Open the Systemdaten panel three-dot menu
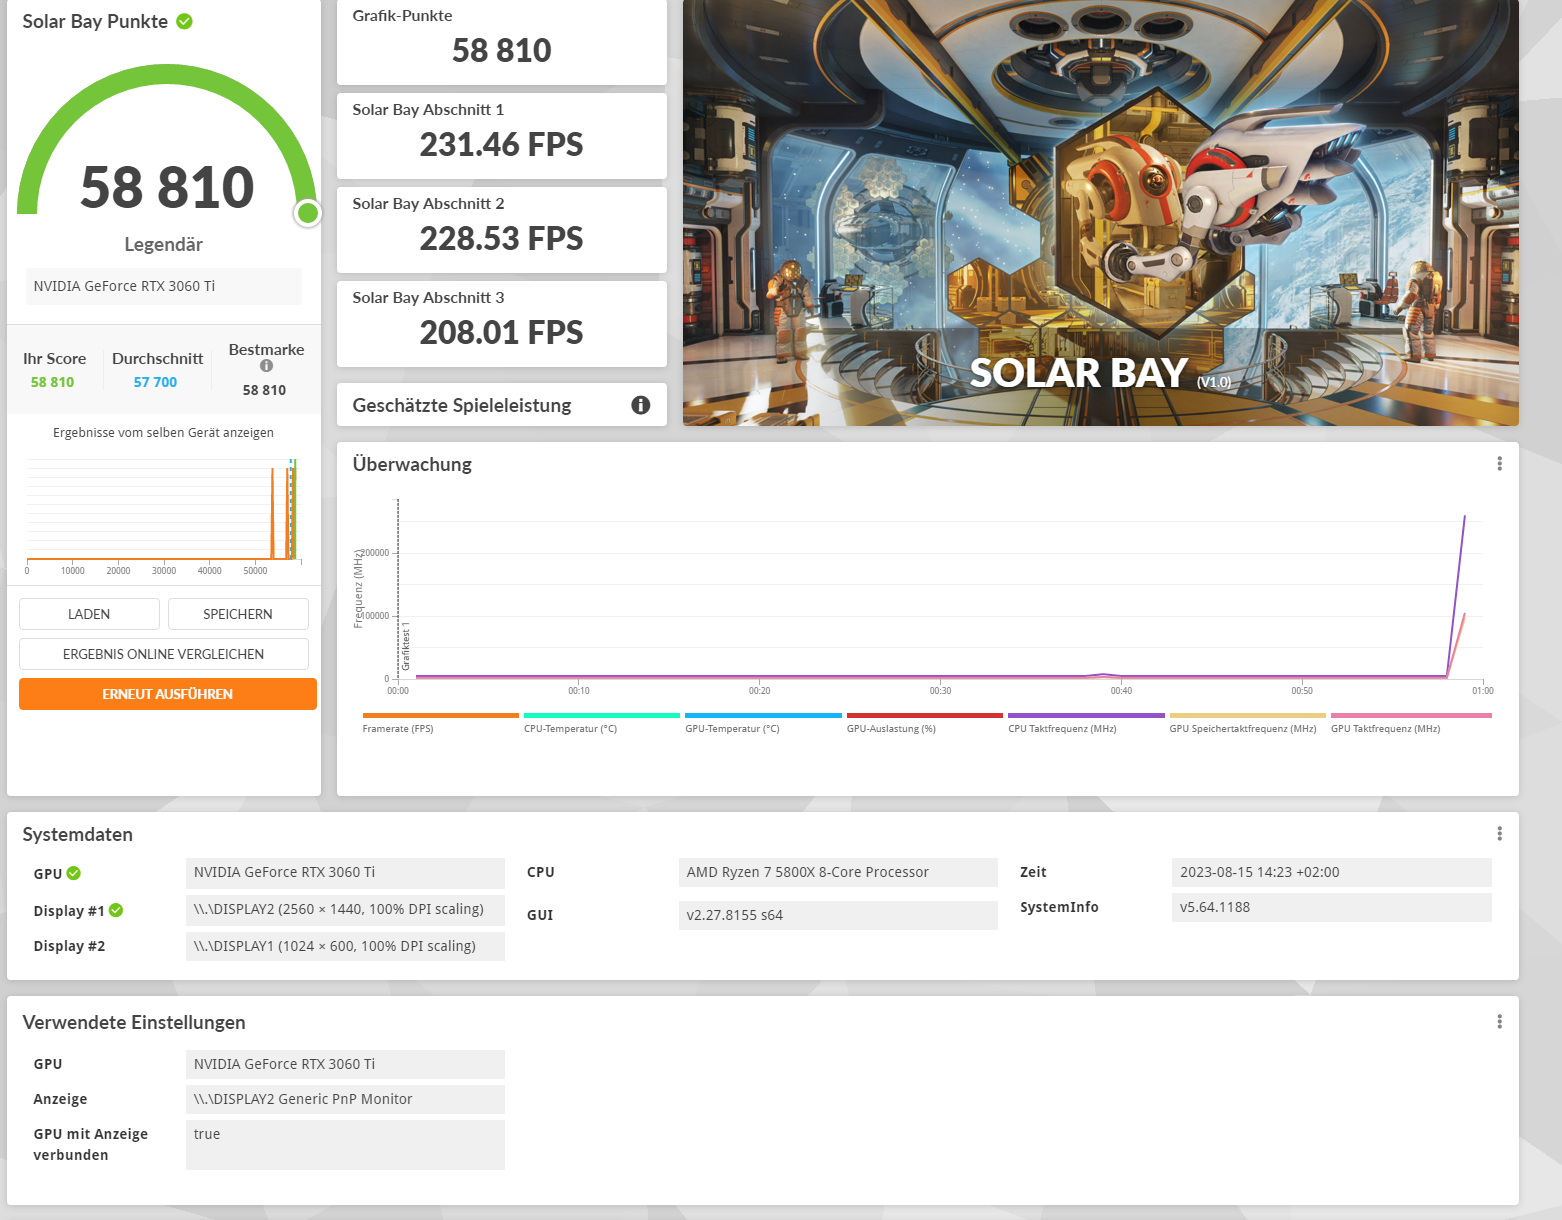Viewport: 1562px width, 1220px height. tap(1499, 834)
